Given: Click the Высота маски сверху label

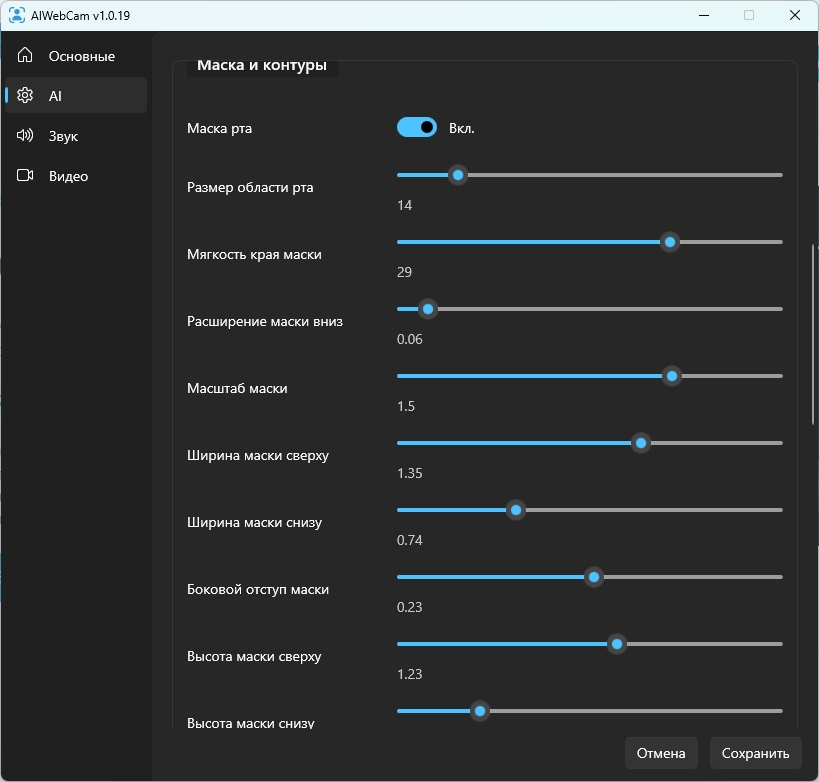Looking at the screenshot, I should (x=254, y=657).
